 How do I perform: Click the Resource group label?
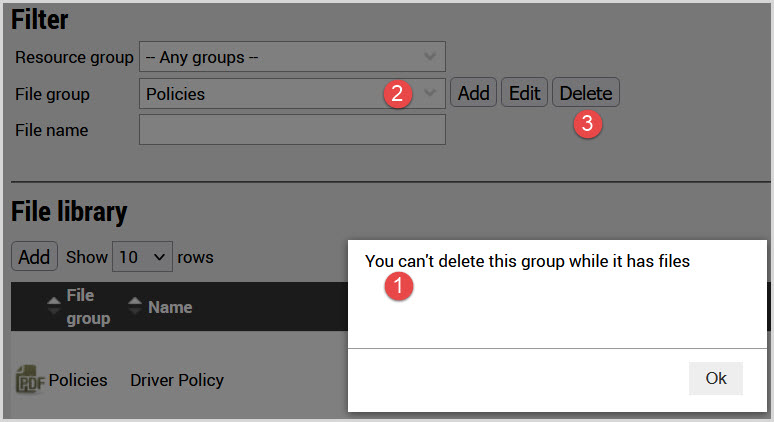pyautogui.click(x=74, y=57)
